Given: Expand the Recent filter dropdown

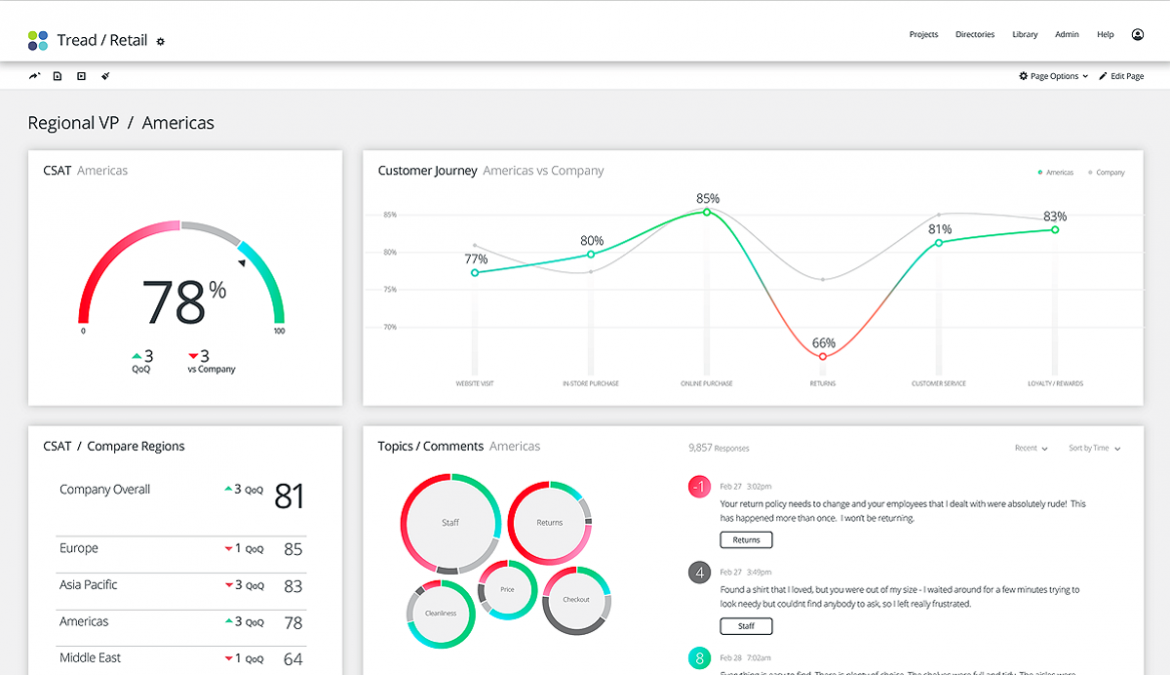Looking at the screenshot, I should [x=1031, y=448].
